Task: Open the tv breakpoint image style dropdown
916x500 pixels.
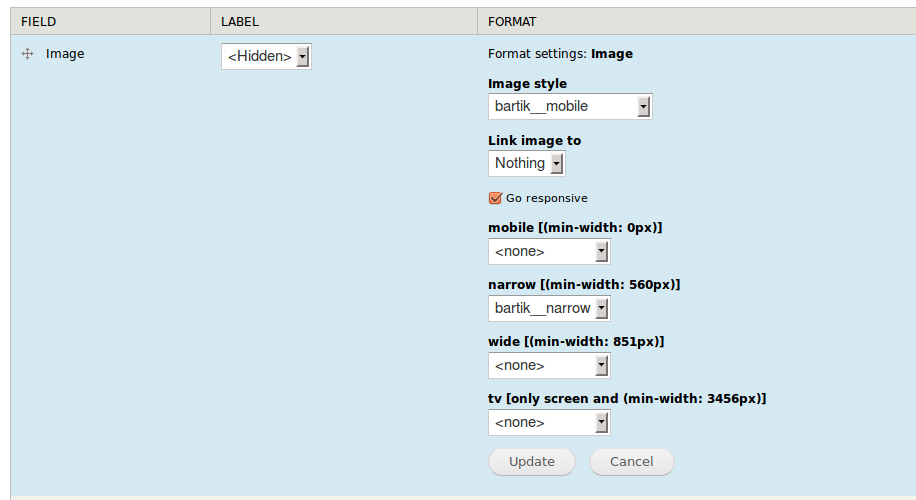Action: click(549, 423)
